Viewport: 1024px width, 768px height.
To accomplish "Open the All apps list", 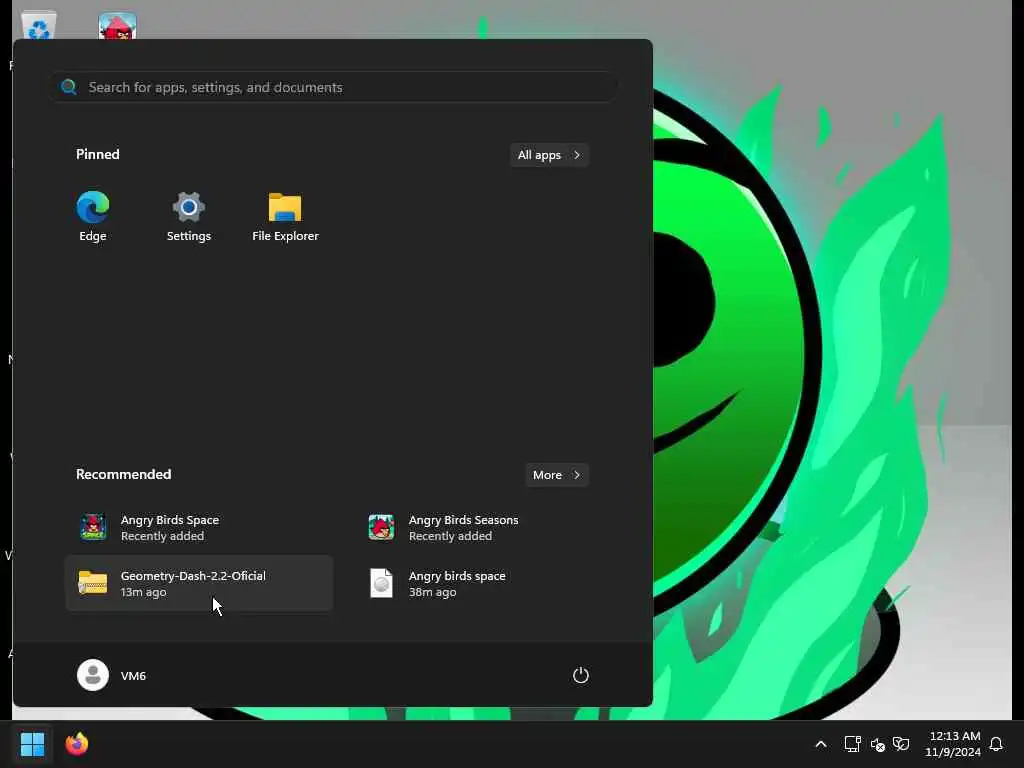I will [549, 155].
